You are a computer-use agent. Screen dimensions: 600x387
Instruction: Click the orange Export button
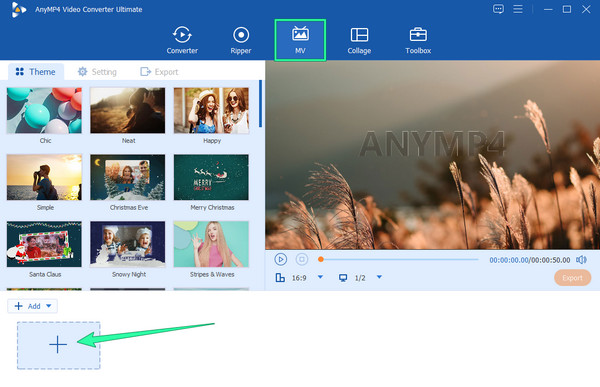pyautogui.click(x=572, y=278)
